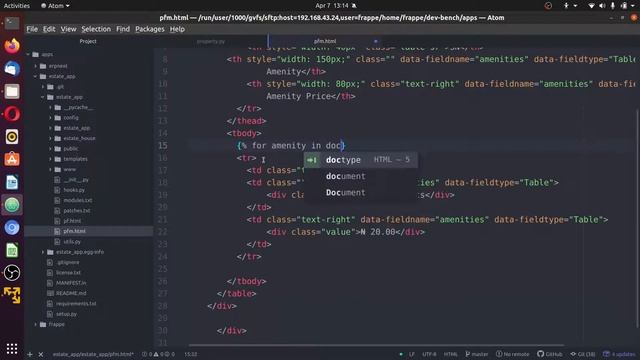This screenshot has width=640, height=360.
Task: Choose doctype autocomplete suggestion
Action: [x=360, y=160]
